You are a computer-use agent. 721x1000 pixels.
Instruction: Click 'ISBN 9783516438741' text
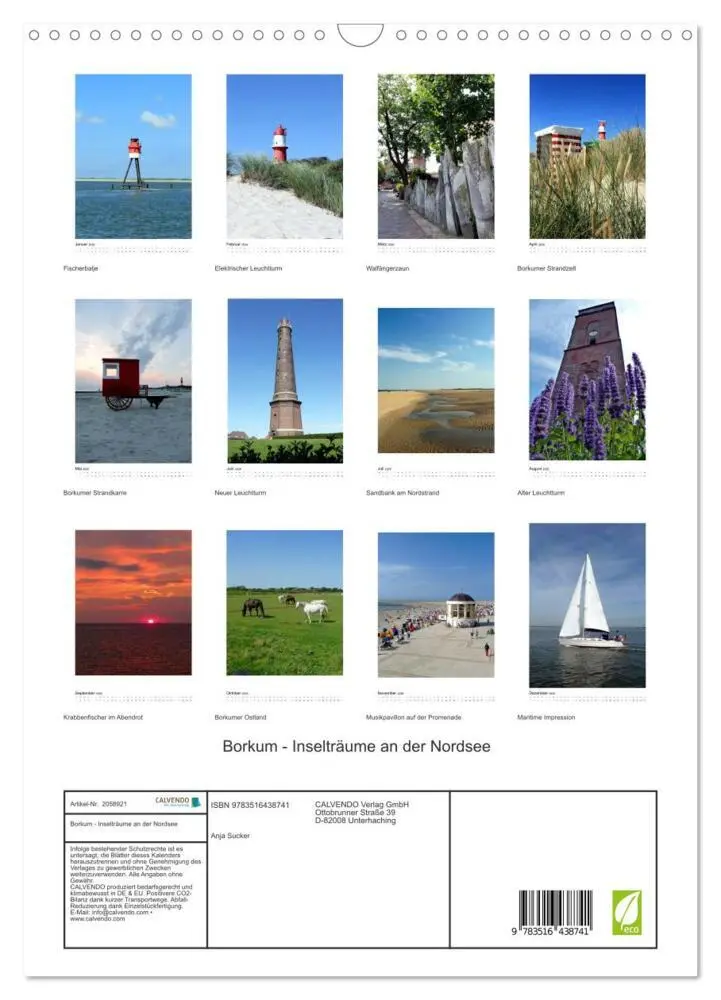point(250,805)
